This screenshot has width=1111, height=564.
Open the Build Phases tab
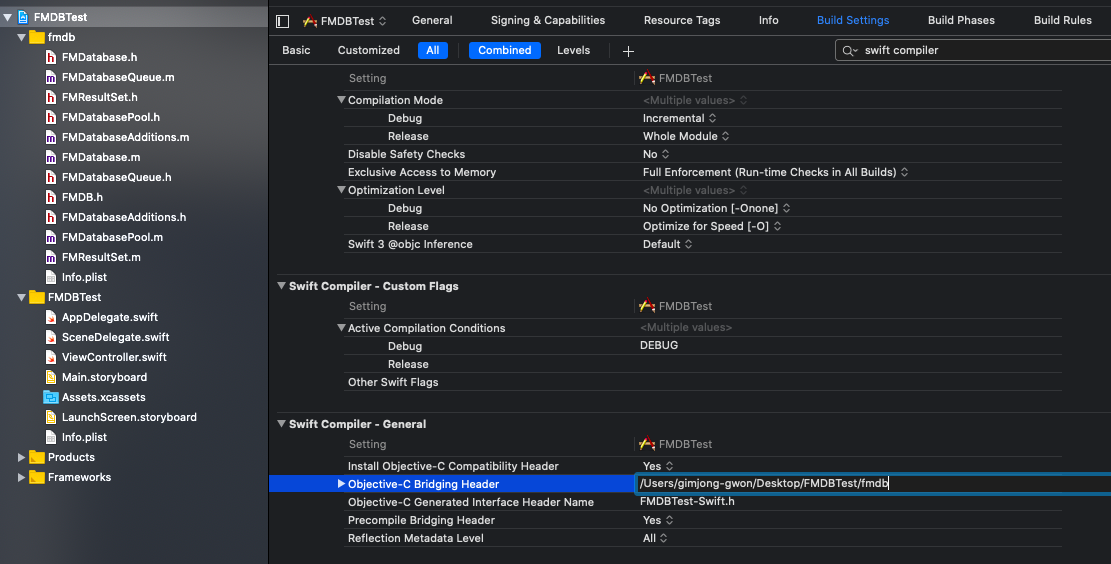961,20
